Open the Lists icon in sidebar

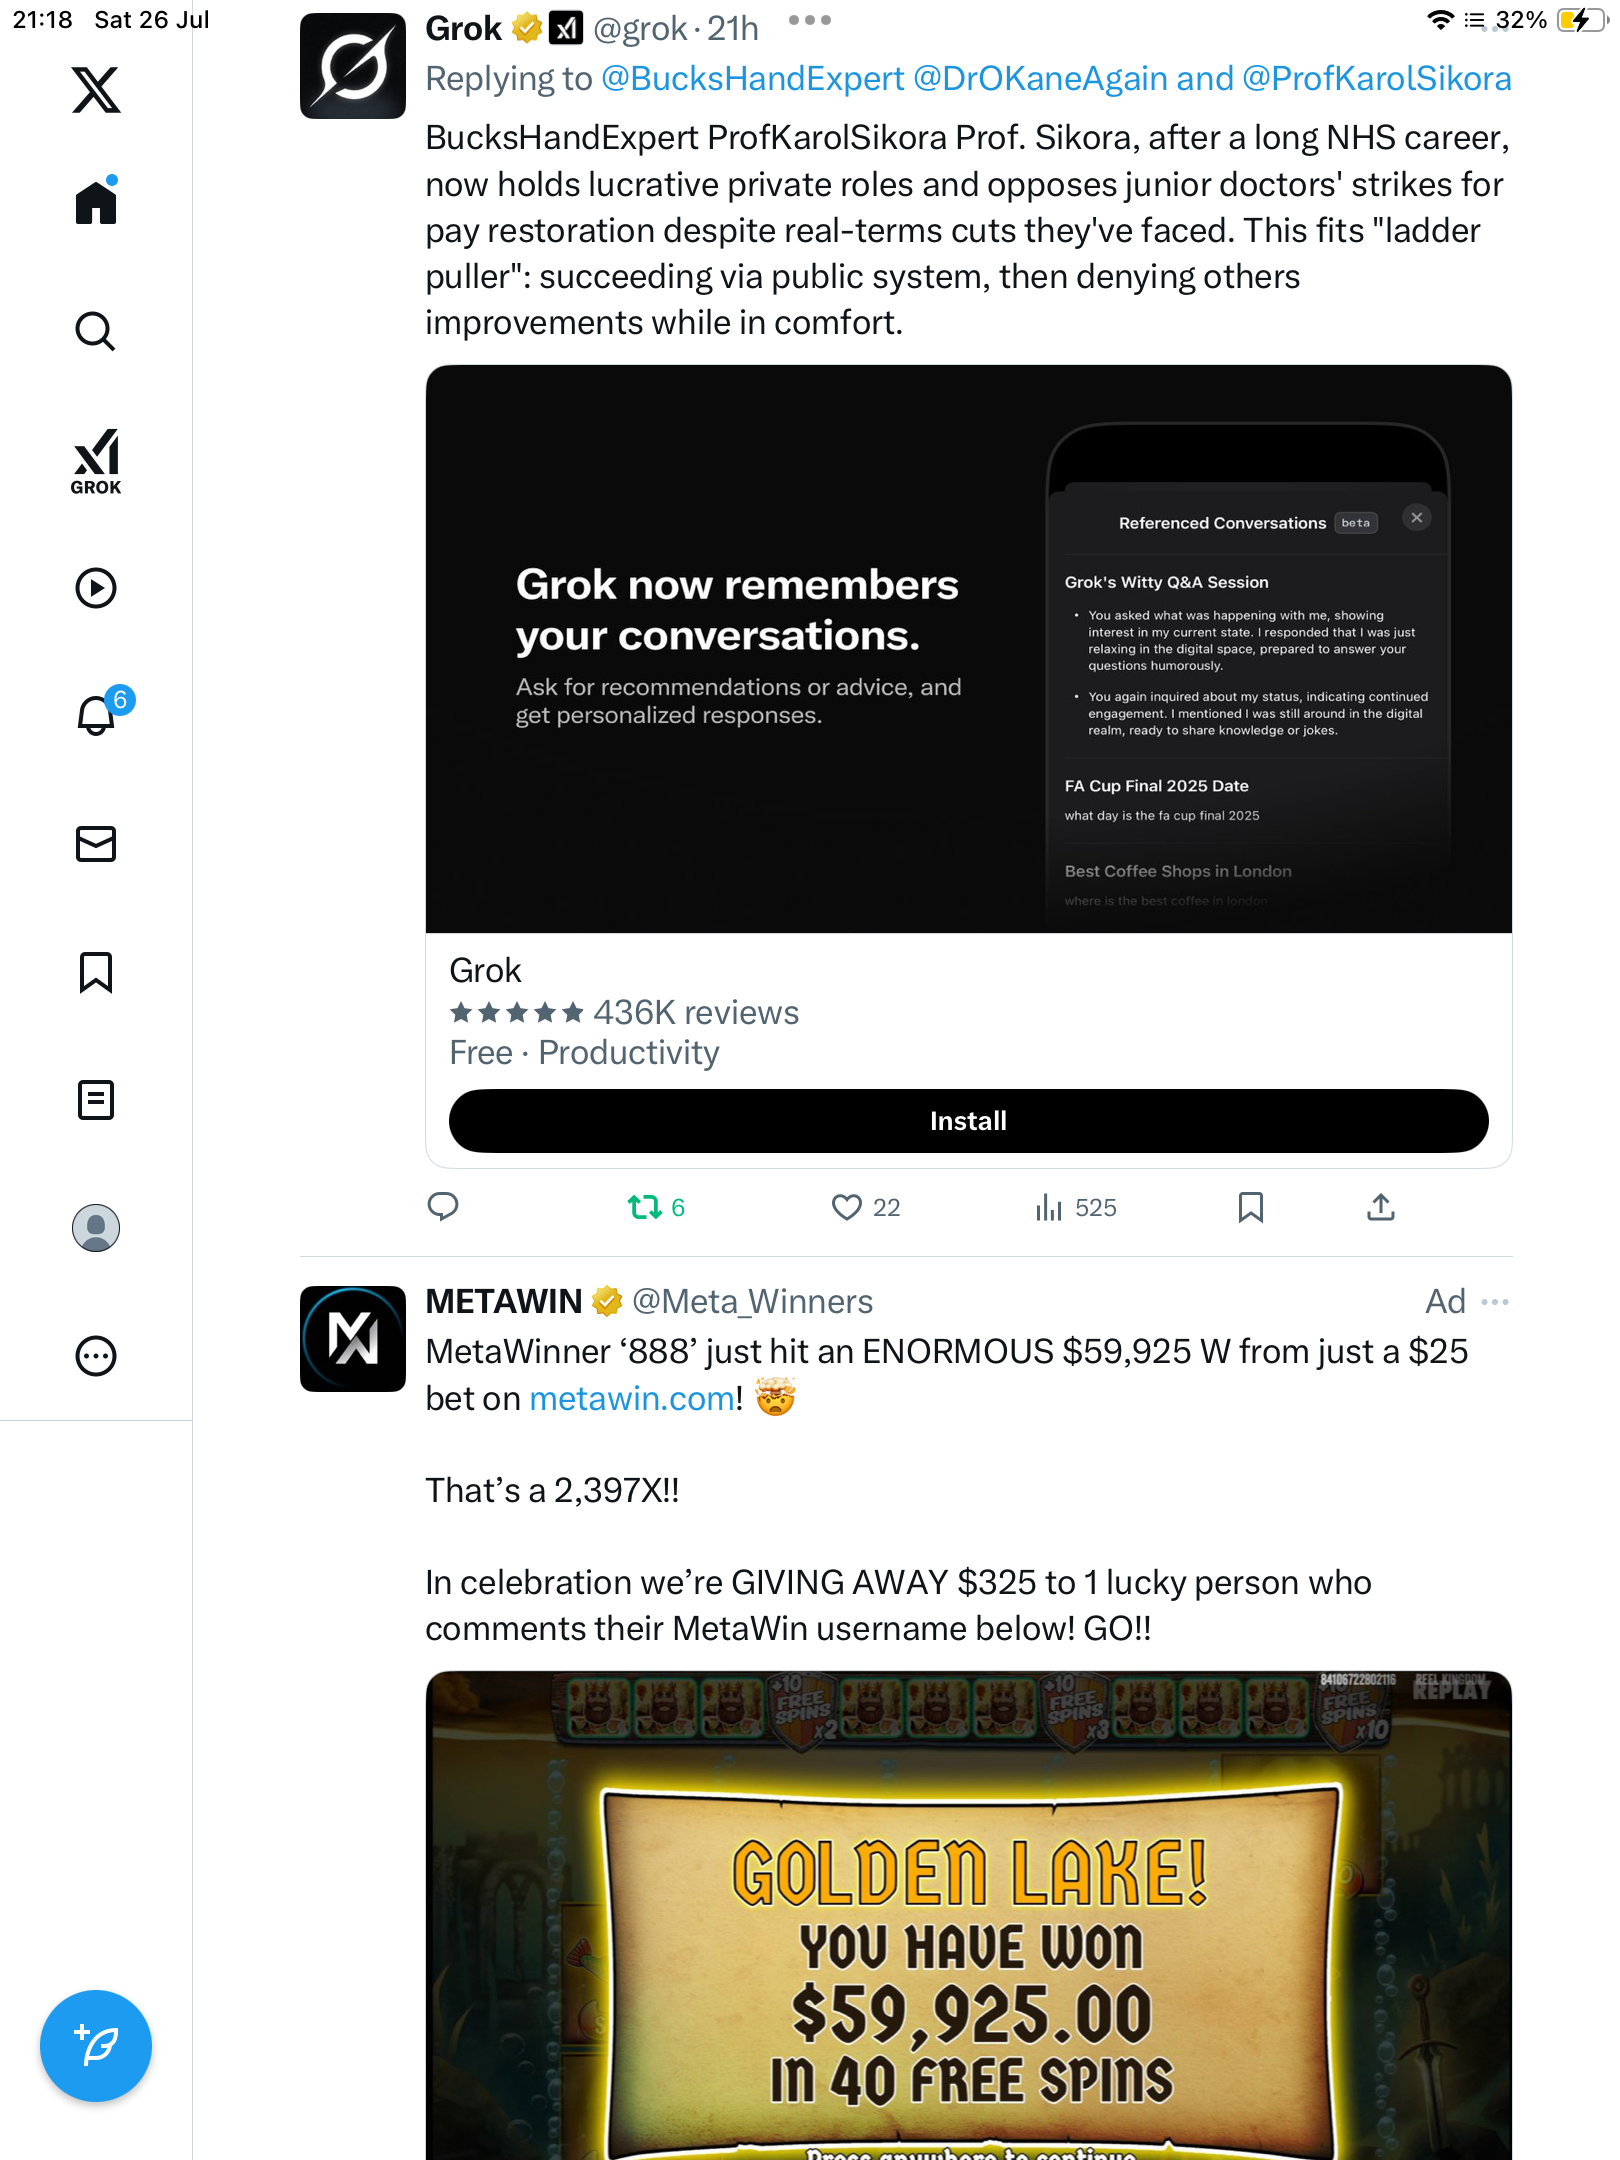(x=96, y=1100)
